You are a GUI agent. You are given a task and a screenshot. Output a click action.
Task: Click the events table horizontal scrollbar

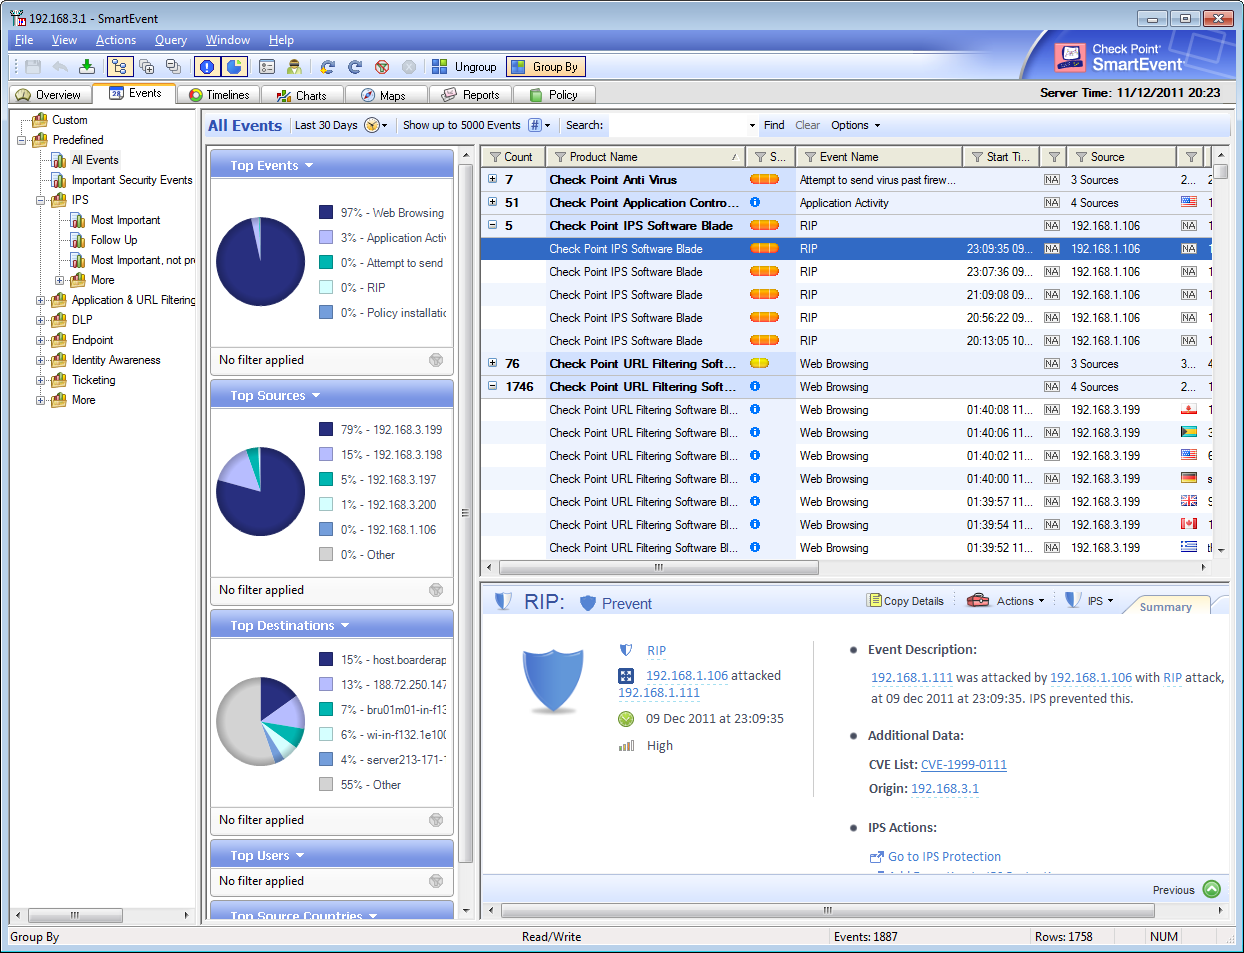(x=660, y=567)
